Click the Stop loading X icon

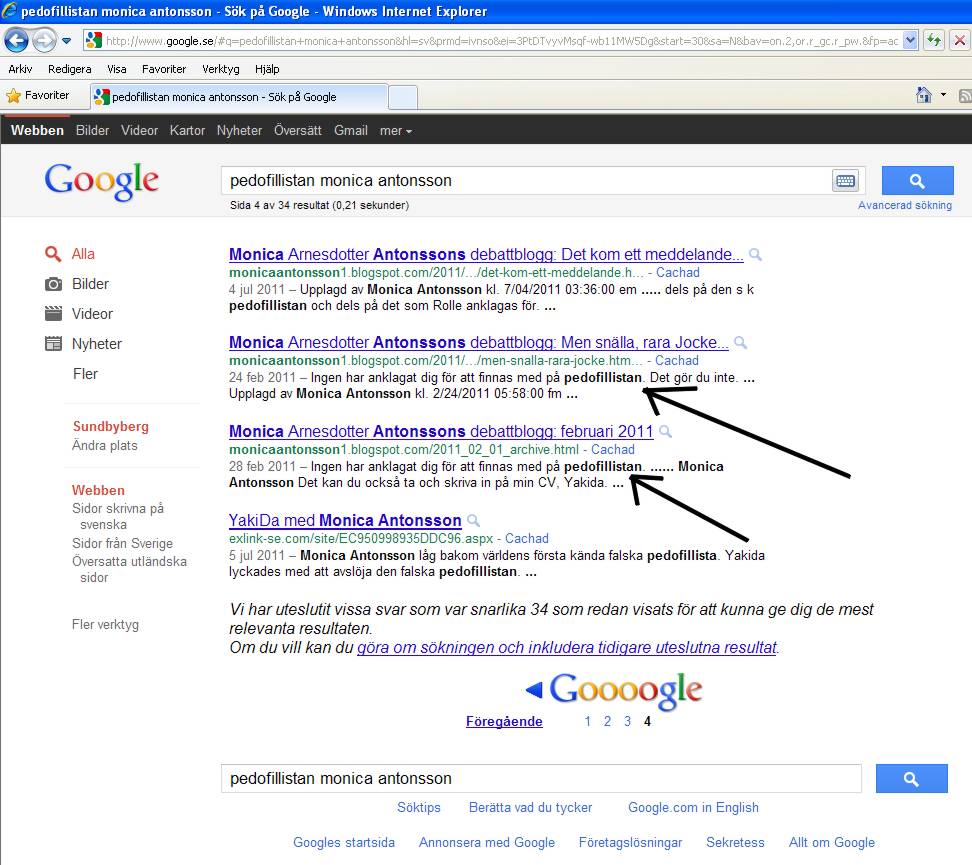click(x=960, y=41)
